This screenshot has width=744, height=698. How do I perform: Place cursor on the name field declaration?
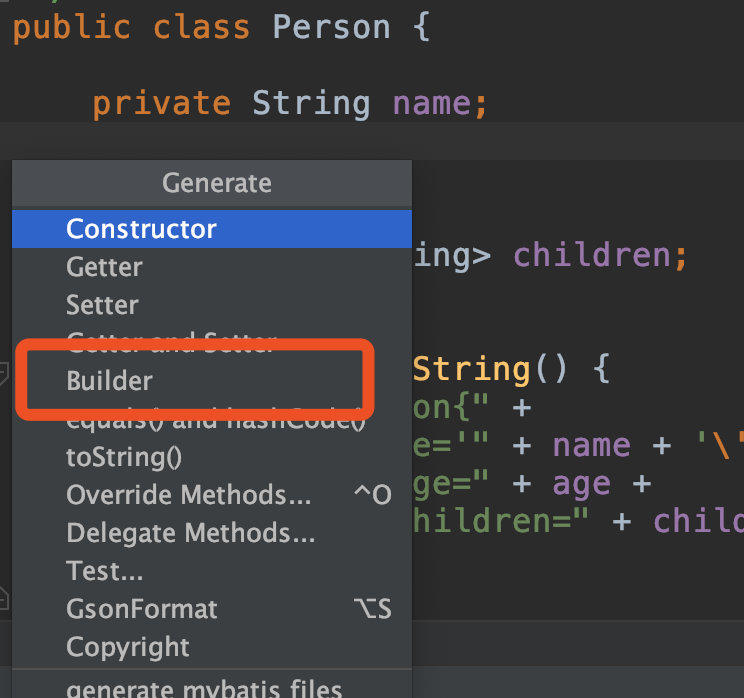(x=430, y=103)
